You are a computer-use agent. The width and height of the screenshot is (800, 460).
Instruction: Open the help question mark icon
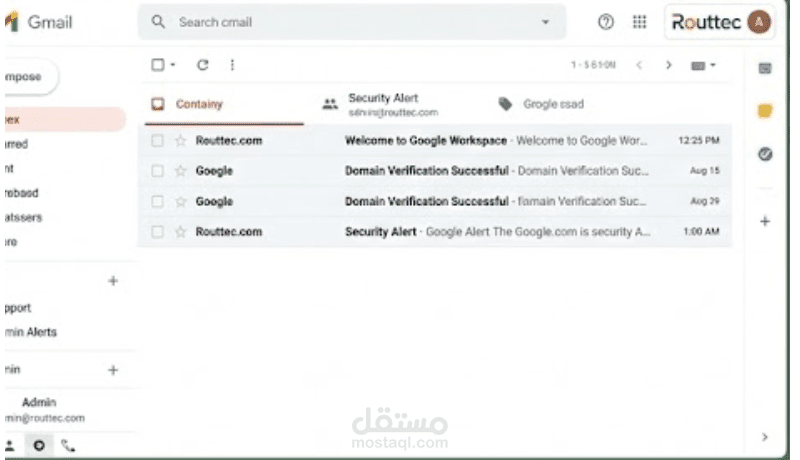606,22
